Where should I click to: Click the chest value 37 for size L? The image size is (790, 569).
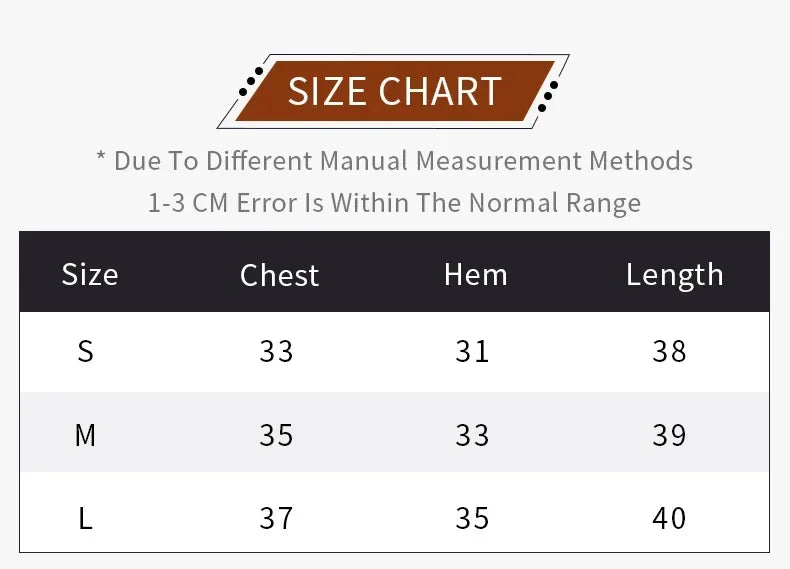click(276, 518)
